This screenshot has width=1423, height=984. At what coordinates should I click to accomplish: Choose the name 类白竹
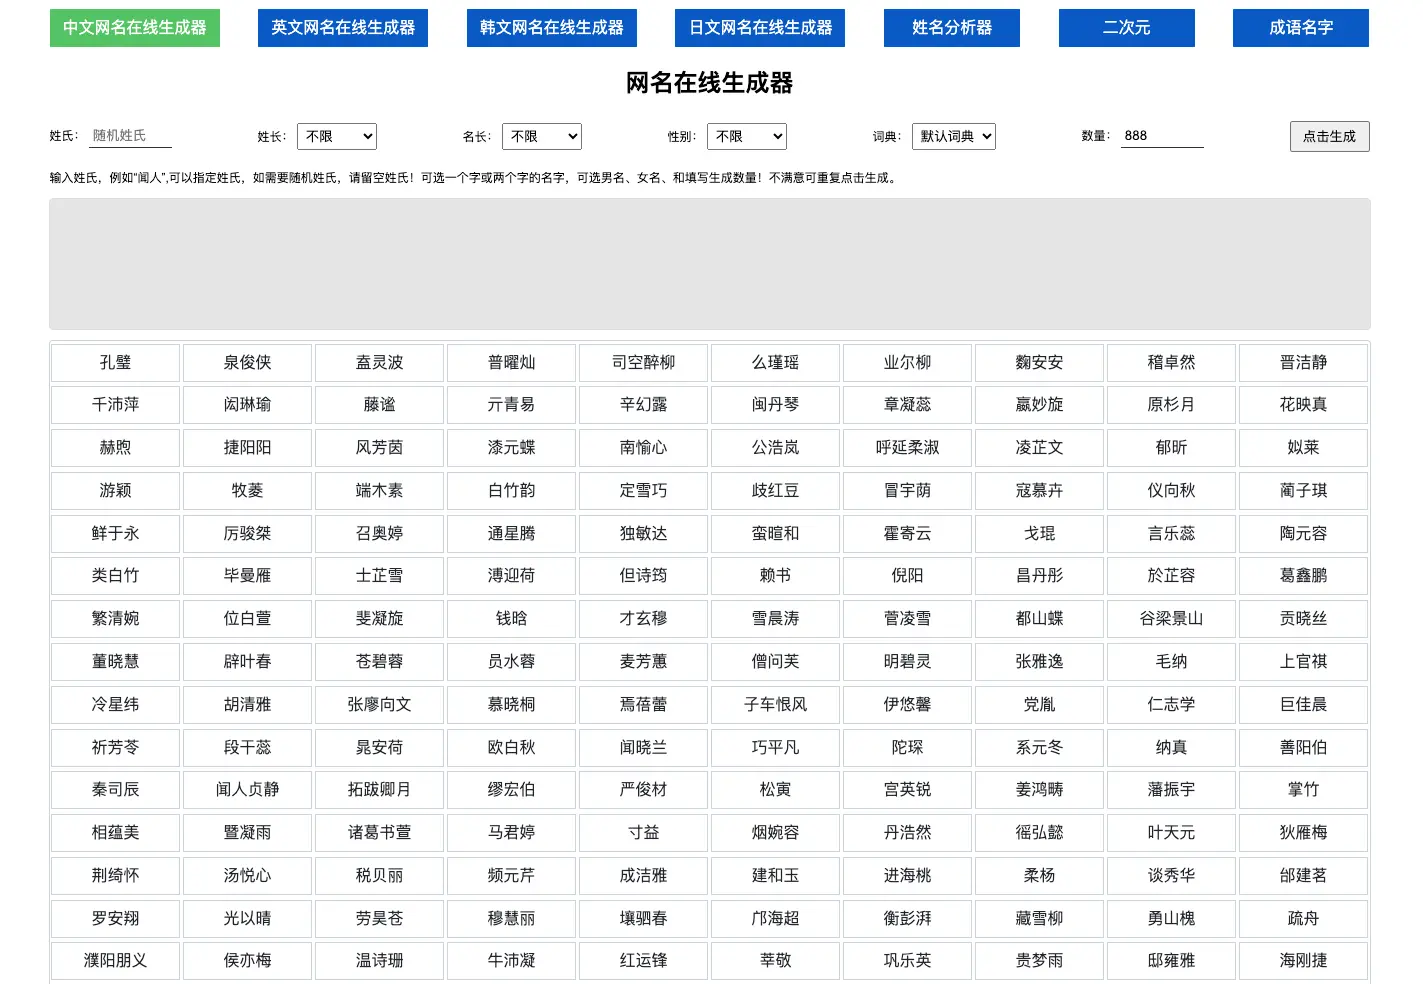[116, 576]
